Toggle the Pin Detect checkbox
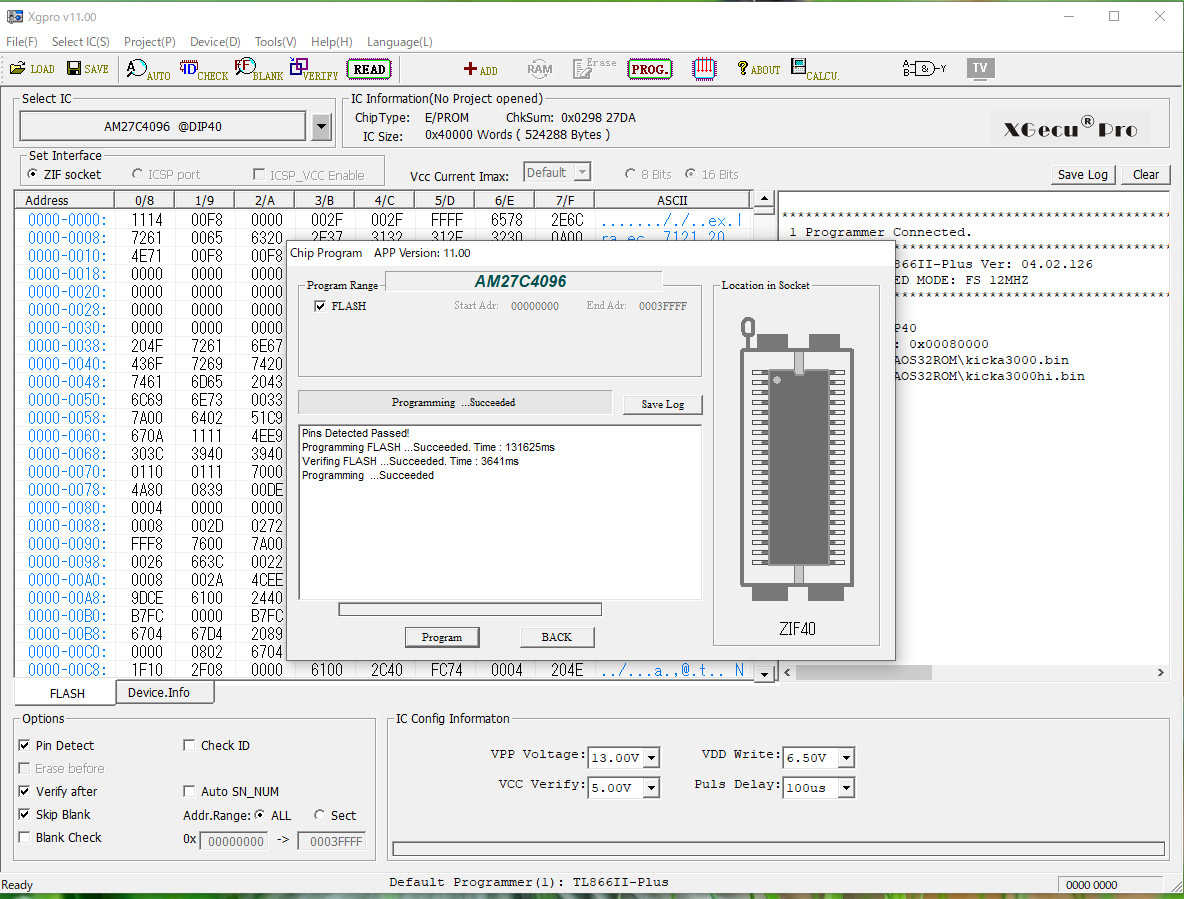This screenshot has width=1184, height=899. click(24, 745)
